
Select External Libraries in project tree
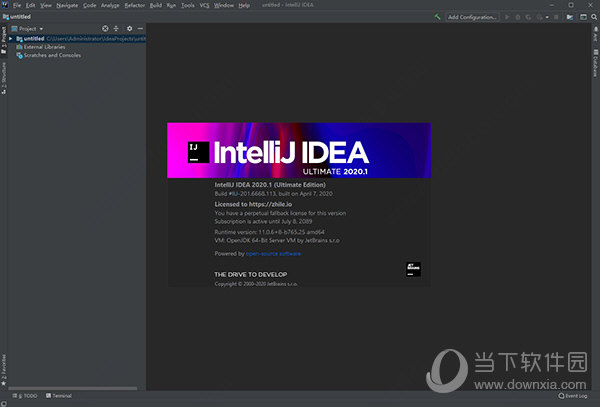[44, 47]
